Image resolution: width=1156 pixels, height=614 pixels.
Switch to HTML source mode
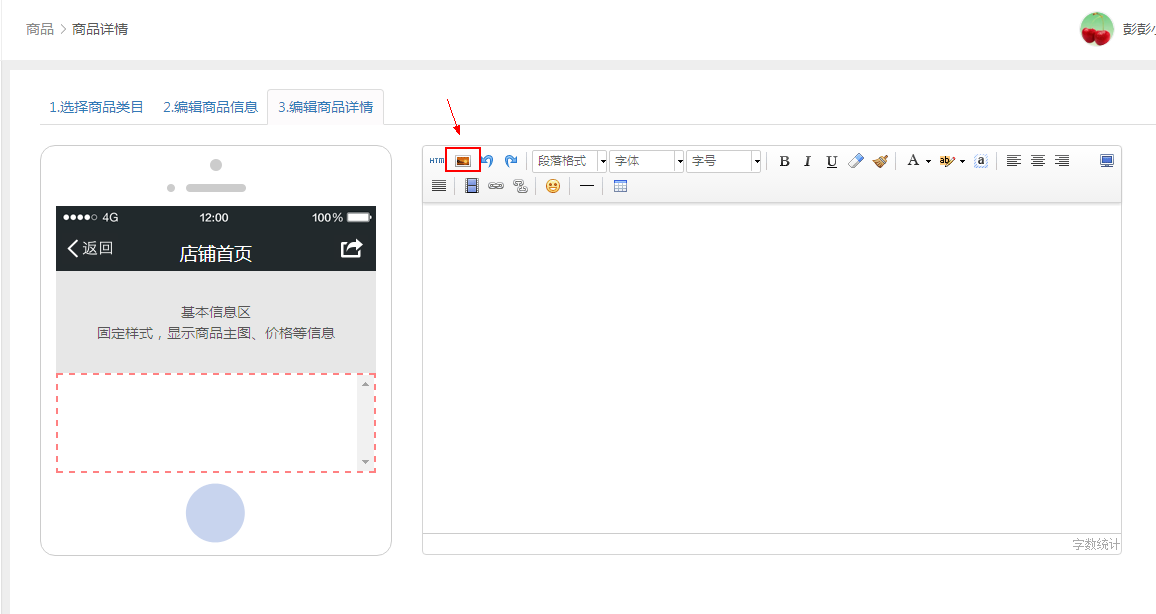(x=437, y=161)
